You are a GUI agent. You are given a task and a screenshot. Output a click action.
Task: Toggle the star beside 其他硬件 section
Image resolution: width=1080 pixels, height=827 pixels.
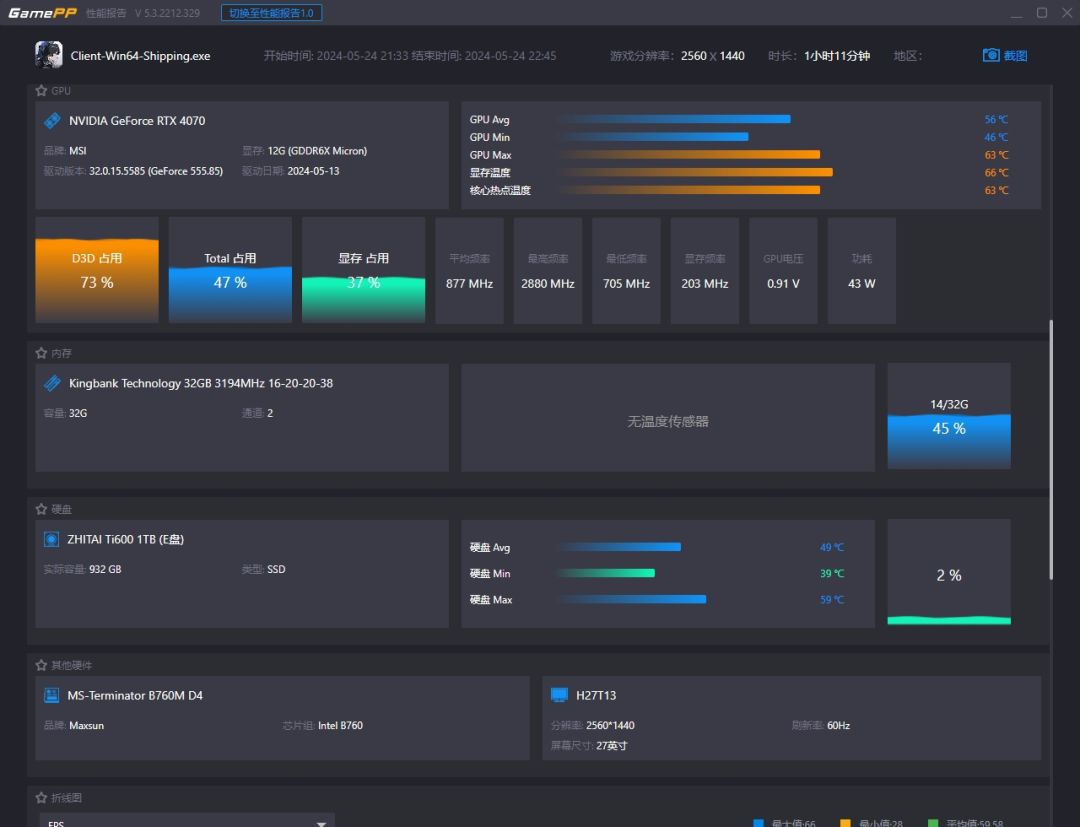click(x=41, y=665)
